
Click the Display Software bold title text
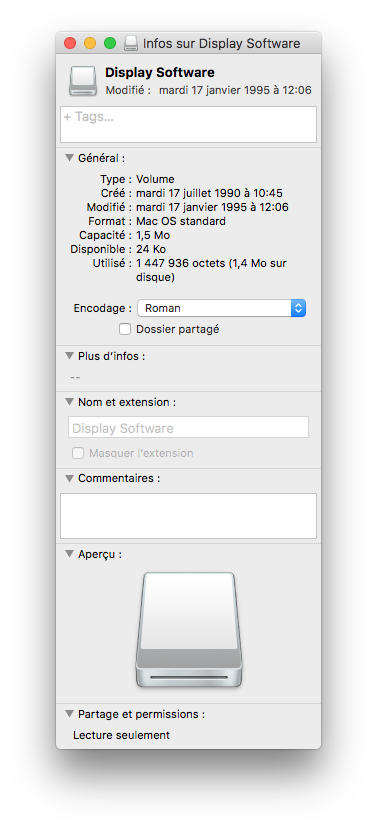click(x=160, y=73)
